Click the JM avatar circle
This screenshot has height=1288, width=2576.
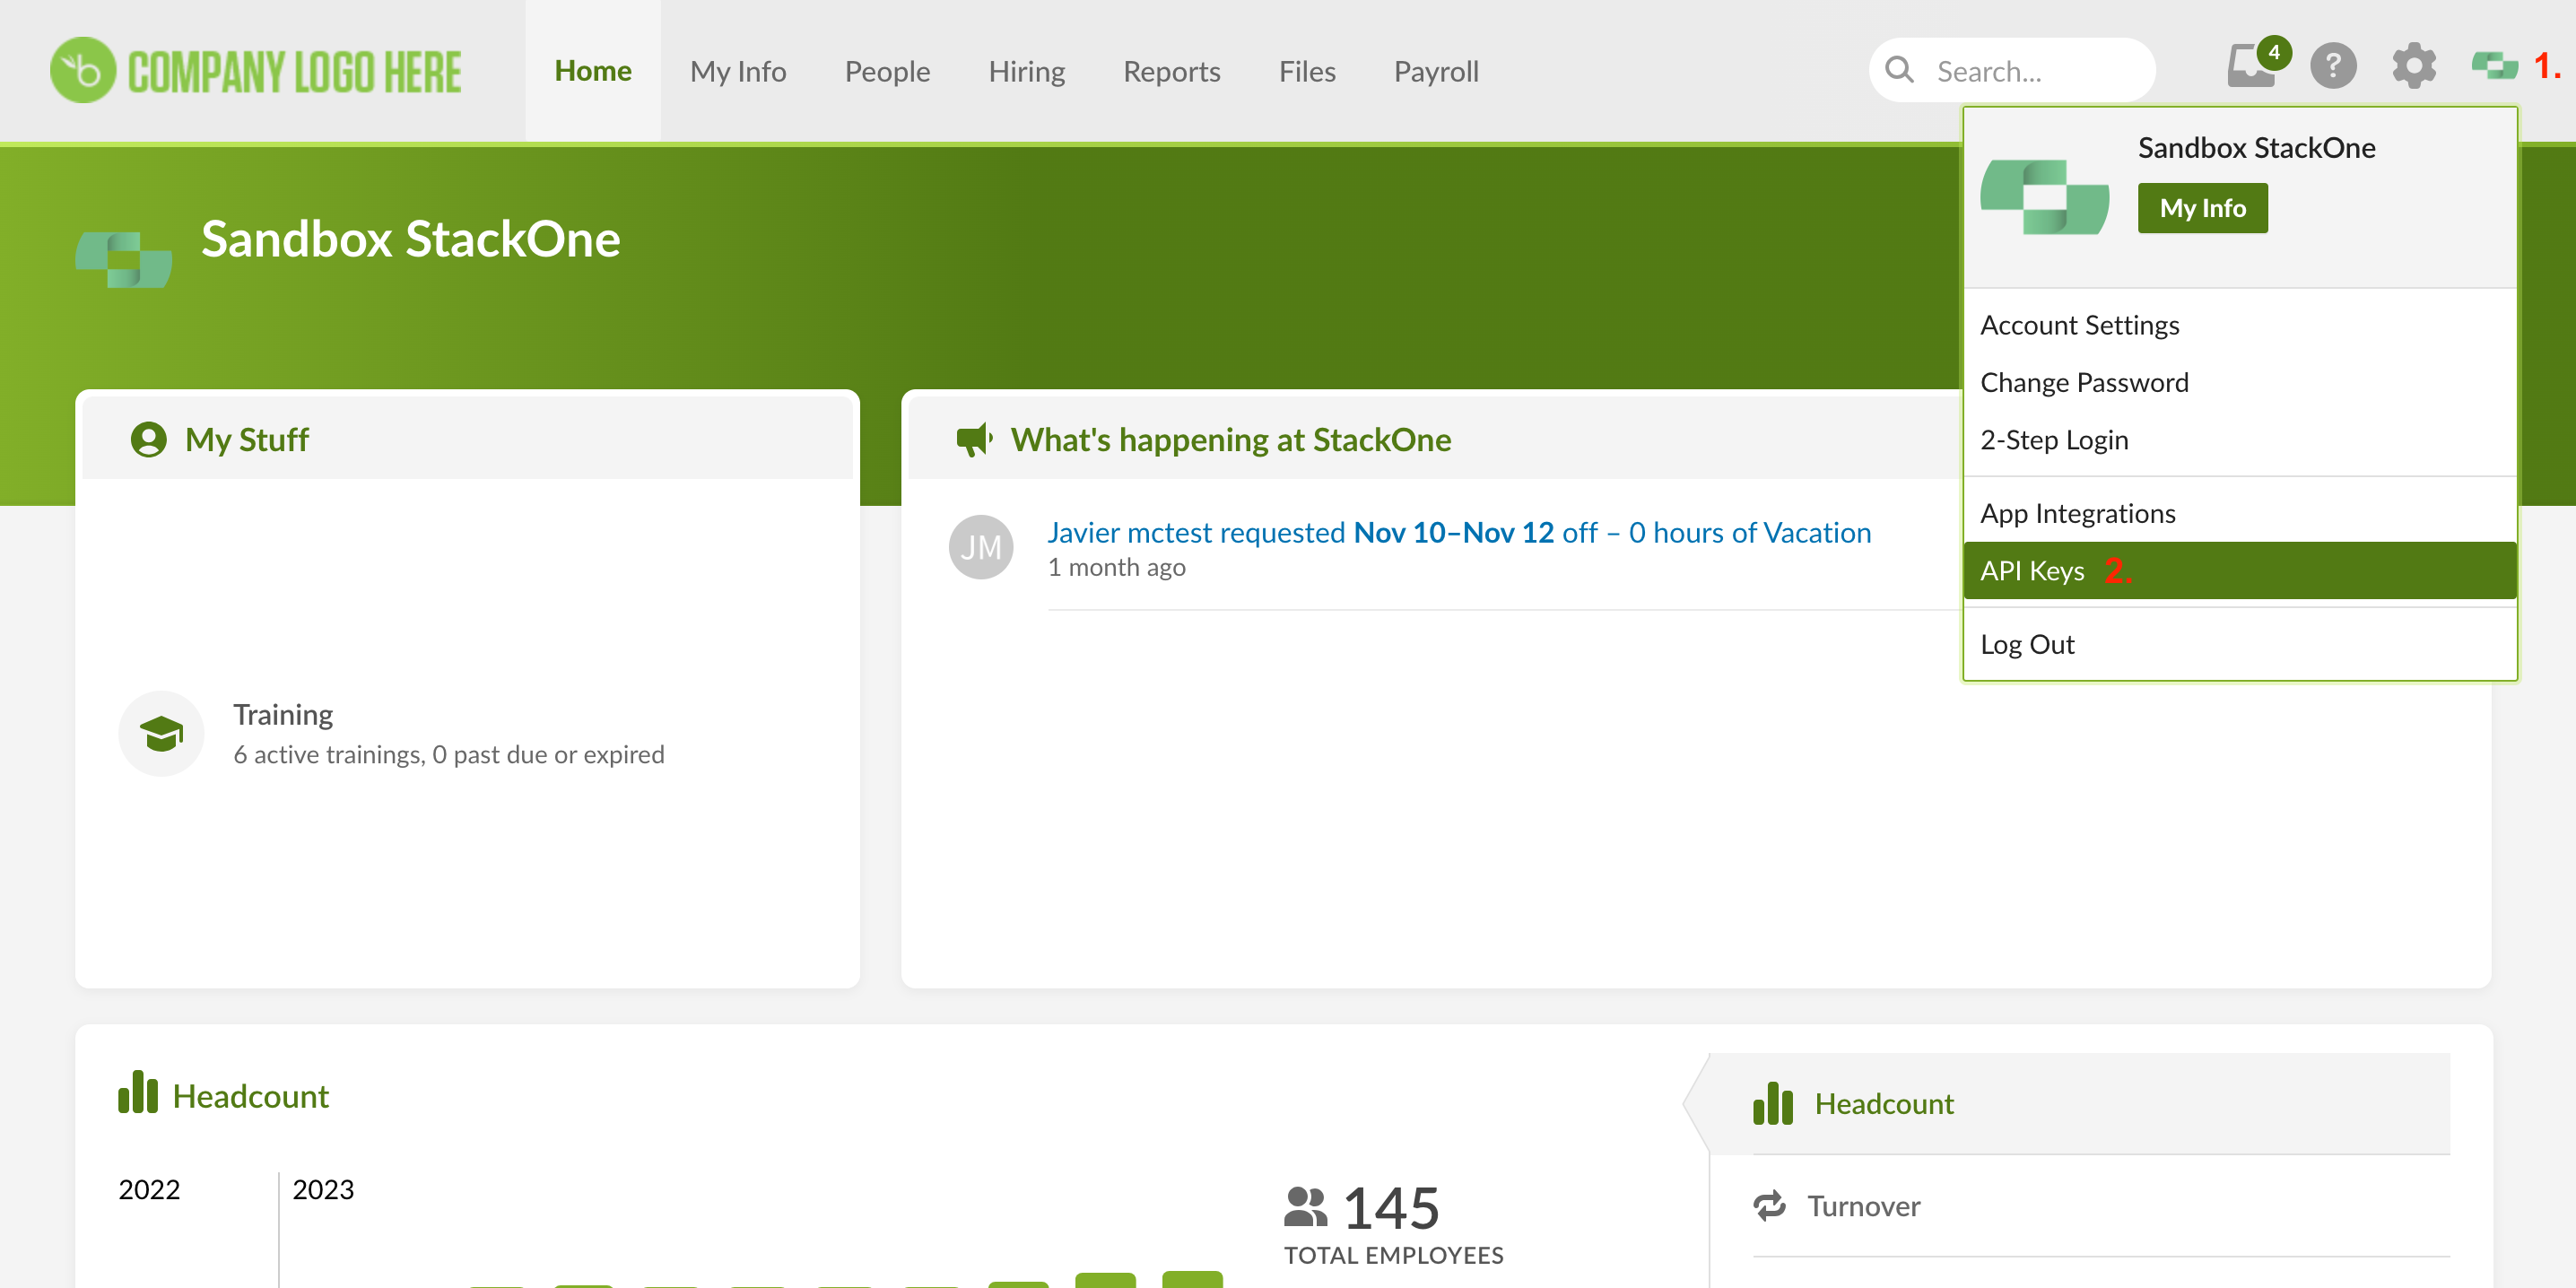pos(980,547)
